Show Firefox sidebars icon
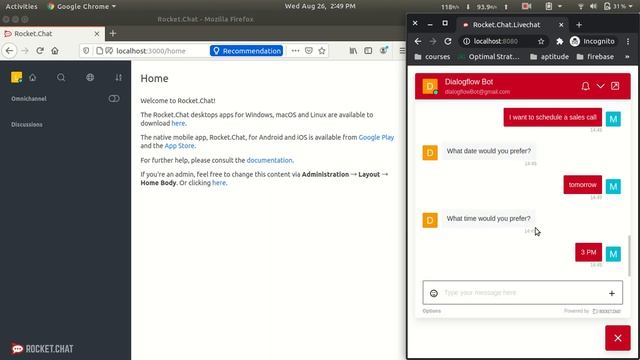Image resolution: width=640 pixels, height=360 pixels. point(368,51)
